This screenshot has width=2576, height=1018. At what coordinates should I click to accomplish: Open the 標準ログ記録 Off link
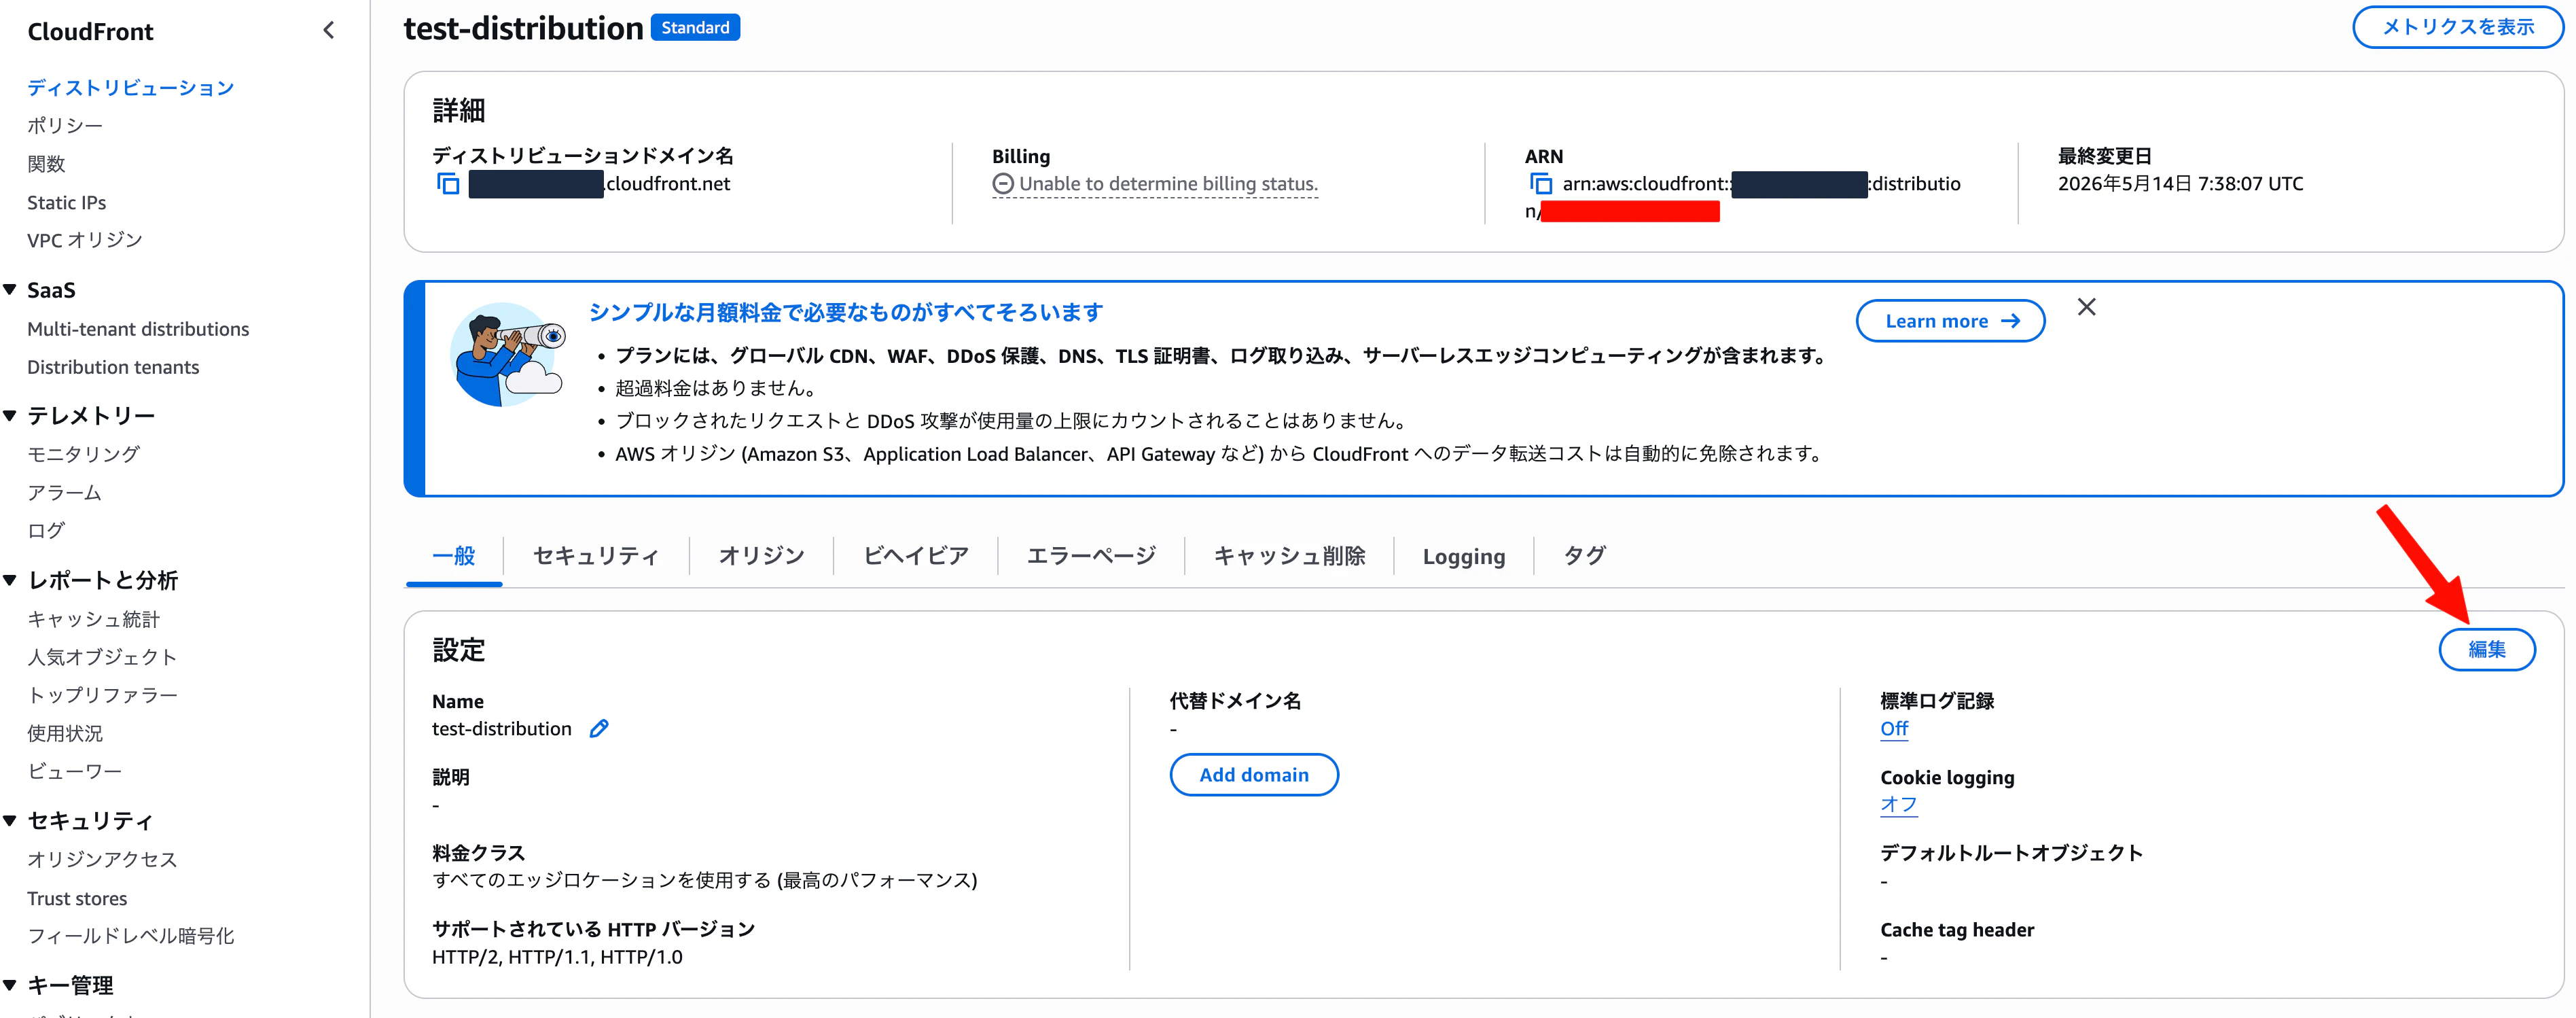point(1894,729)
